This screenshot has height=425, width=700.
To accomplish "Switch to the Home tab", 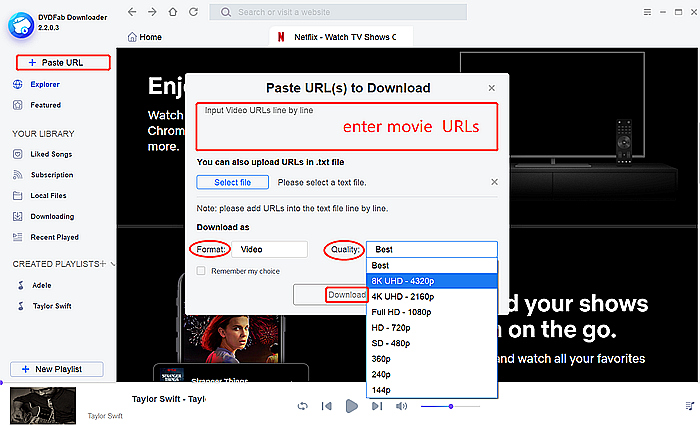I will 148,37.
